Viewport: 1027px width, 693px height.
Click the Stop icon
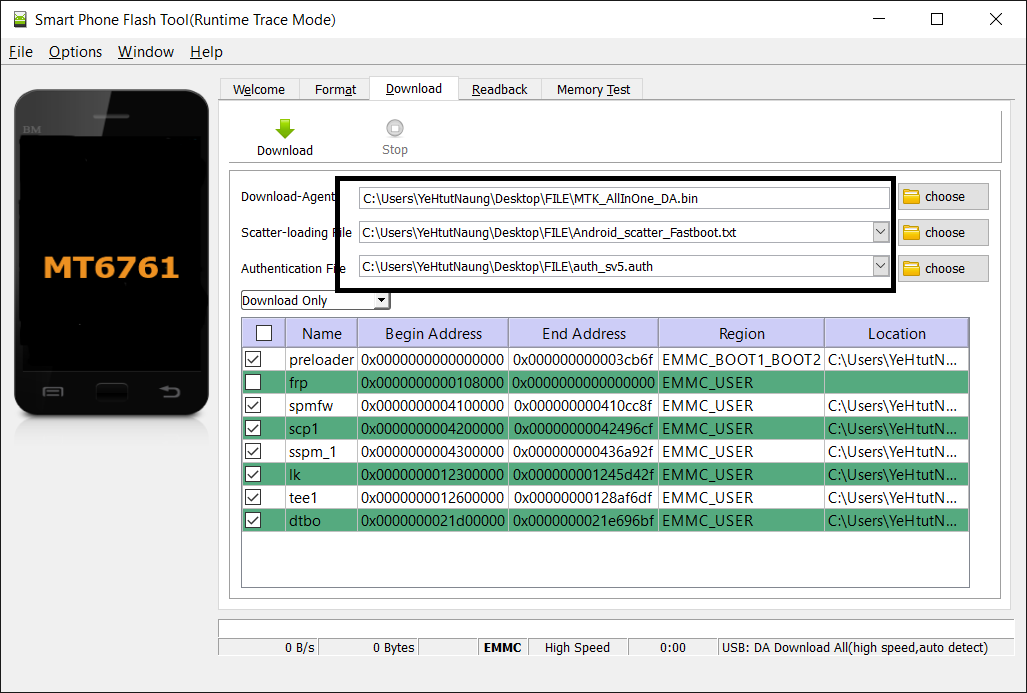394,128
